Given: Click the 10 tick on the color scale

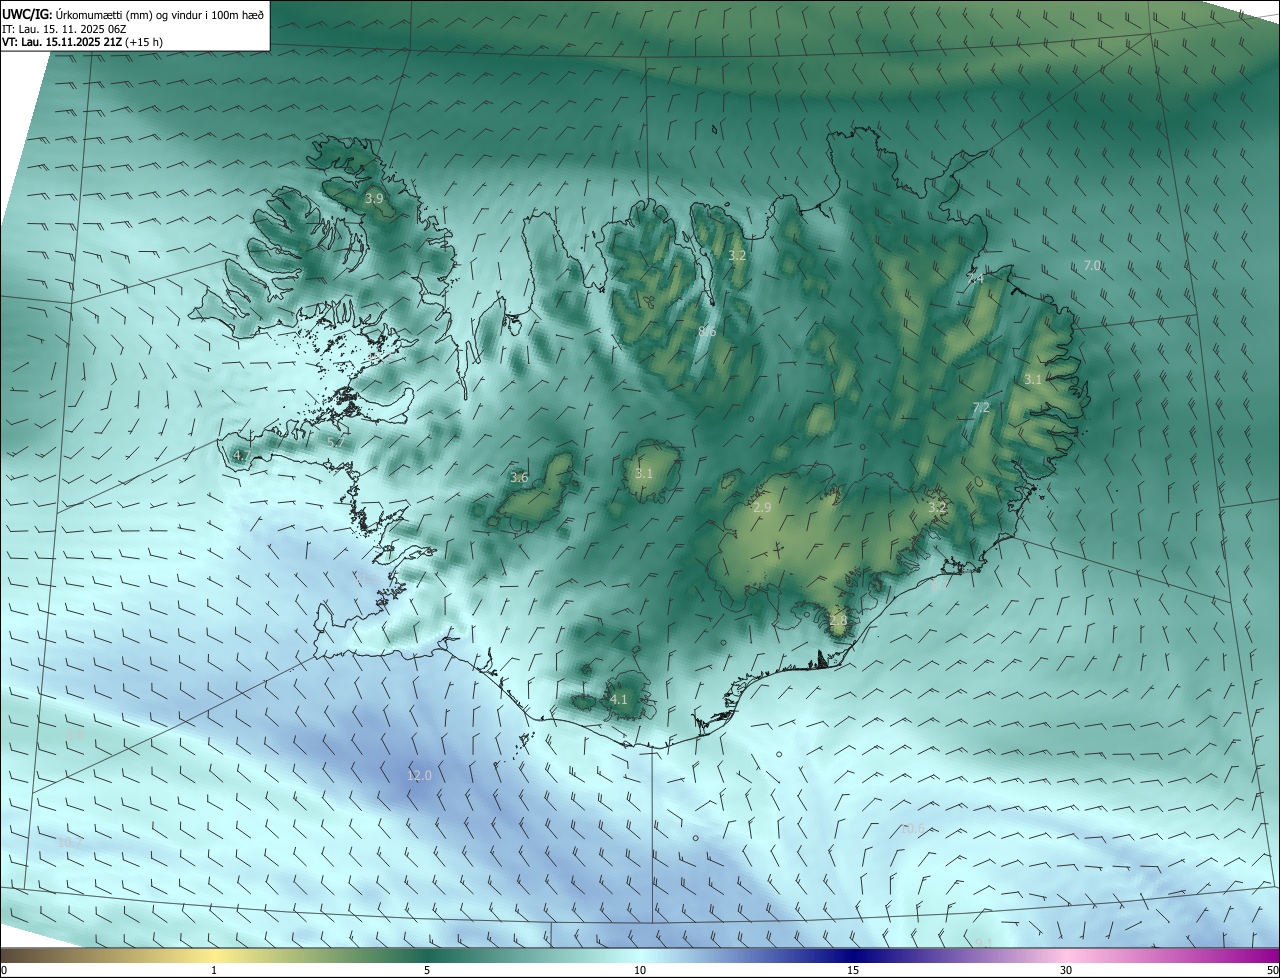Looking at the screenshot, I should (x=640, y=970).
